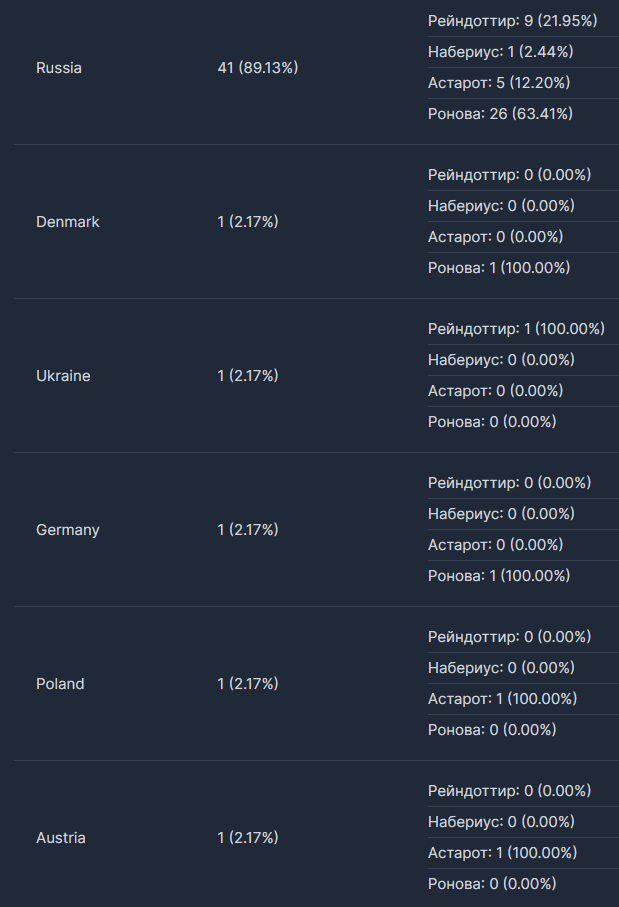This screenshot has height=907, width=619.
Task: Select the Denmark country cell
Action: (68, 222)
